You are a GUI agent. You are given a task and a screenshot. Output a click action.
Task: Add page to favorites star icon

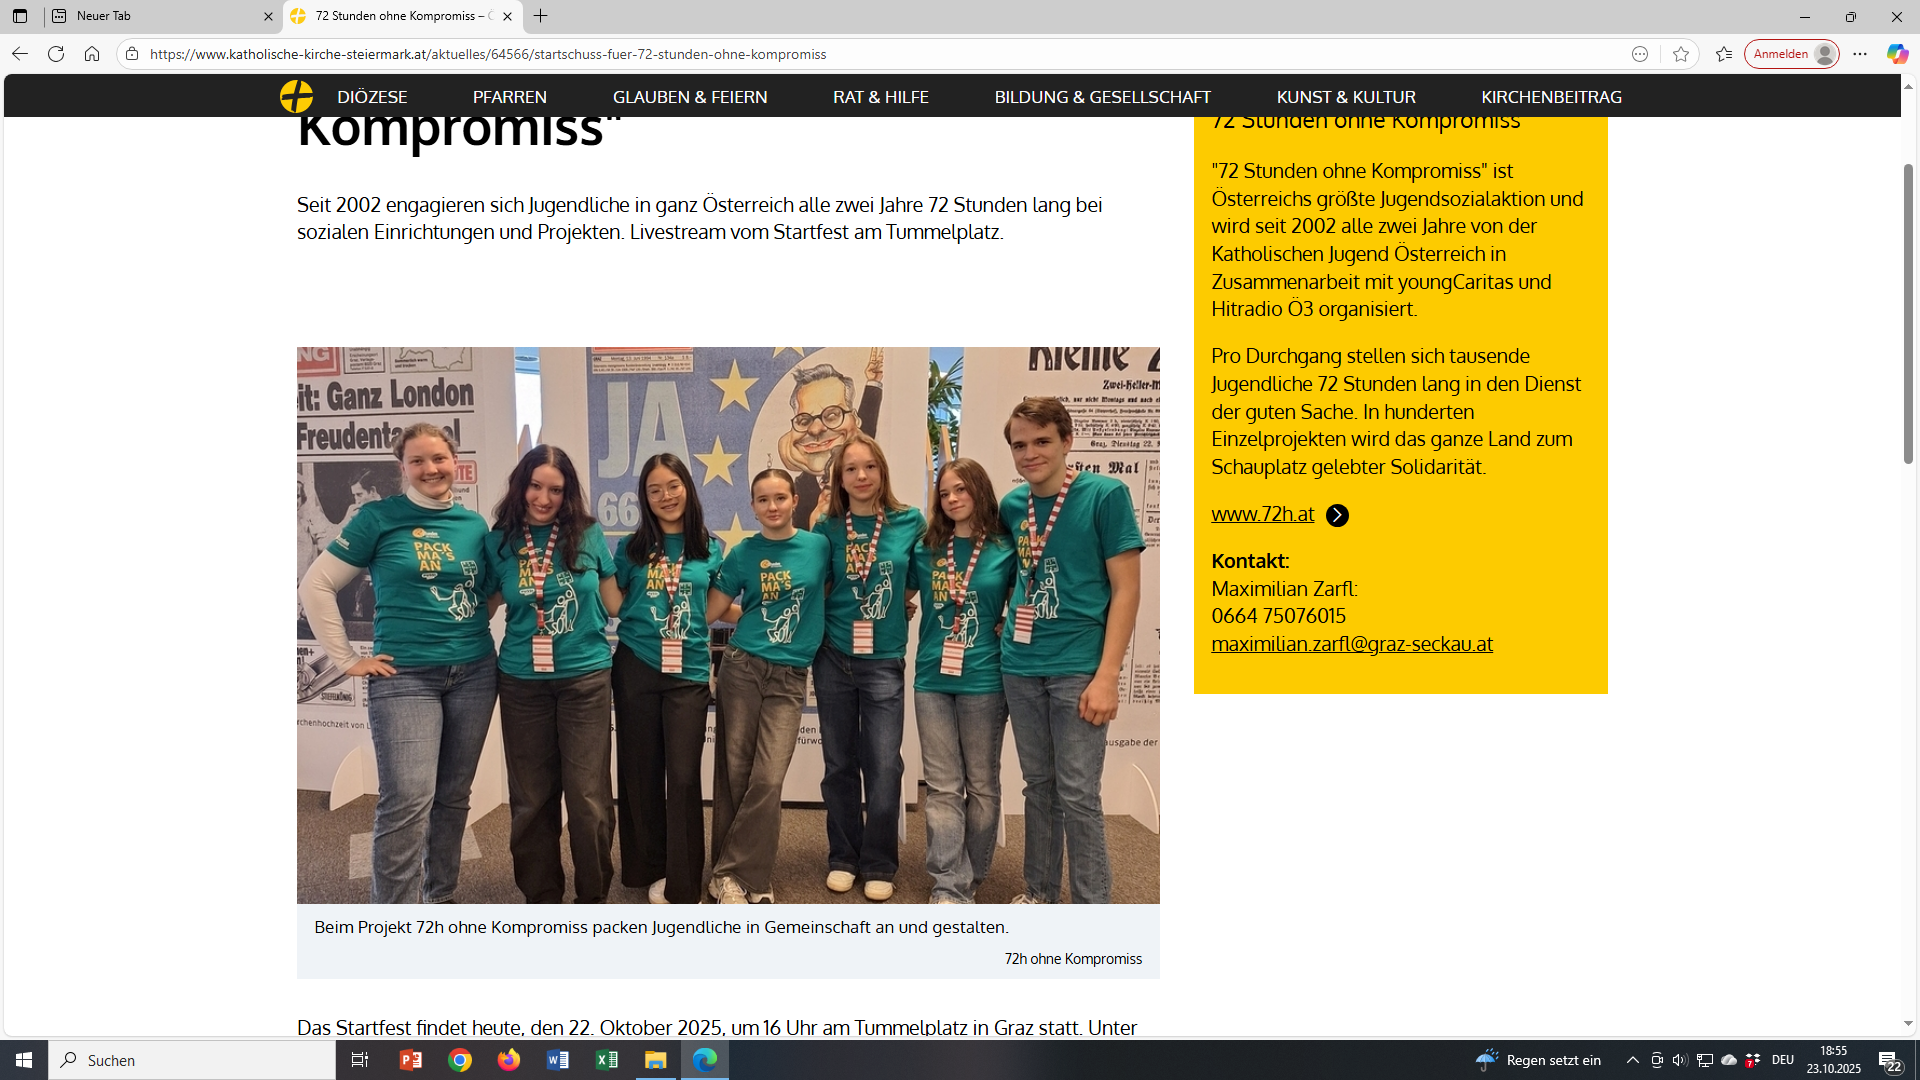click(x=1681, y=54)
